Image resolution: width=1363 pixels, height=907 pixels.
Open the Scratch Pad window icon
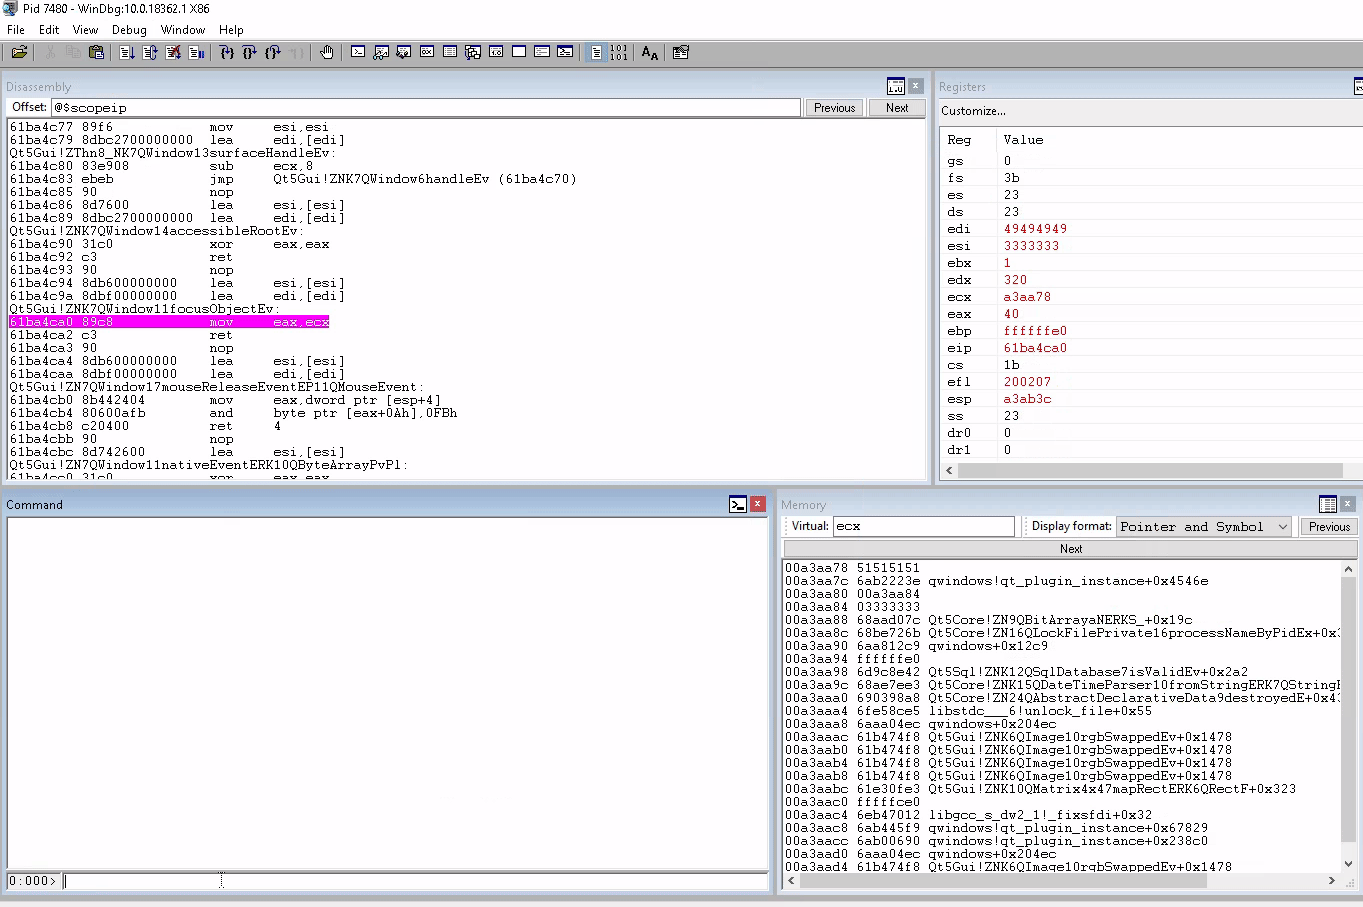tap(518, 52)
